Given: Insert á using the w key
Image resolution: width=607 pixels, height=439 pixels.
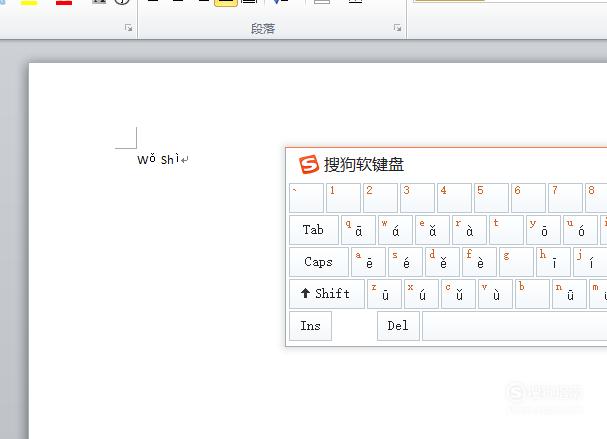Looking at the screenshot, I should [395, 230].
